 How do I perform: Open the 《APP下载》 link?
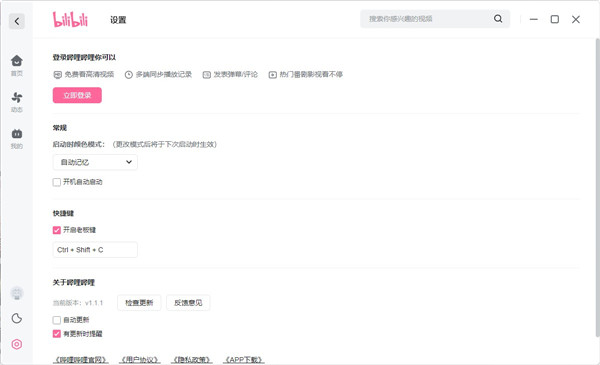244,360
